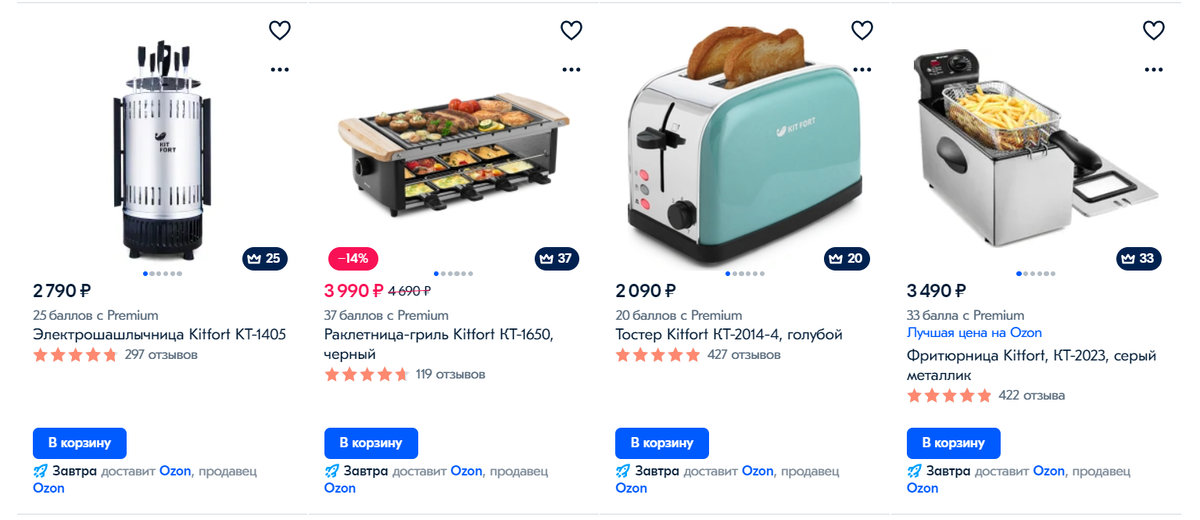
Task: Favorite the raclette grill with the heart icon
Action: tap(571, 30)
